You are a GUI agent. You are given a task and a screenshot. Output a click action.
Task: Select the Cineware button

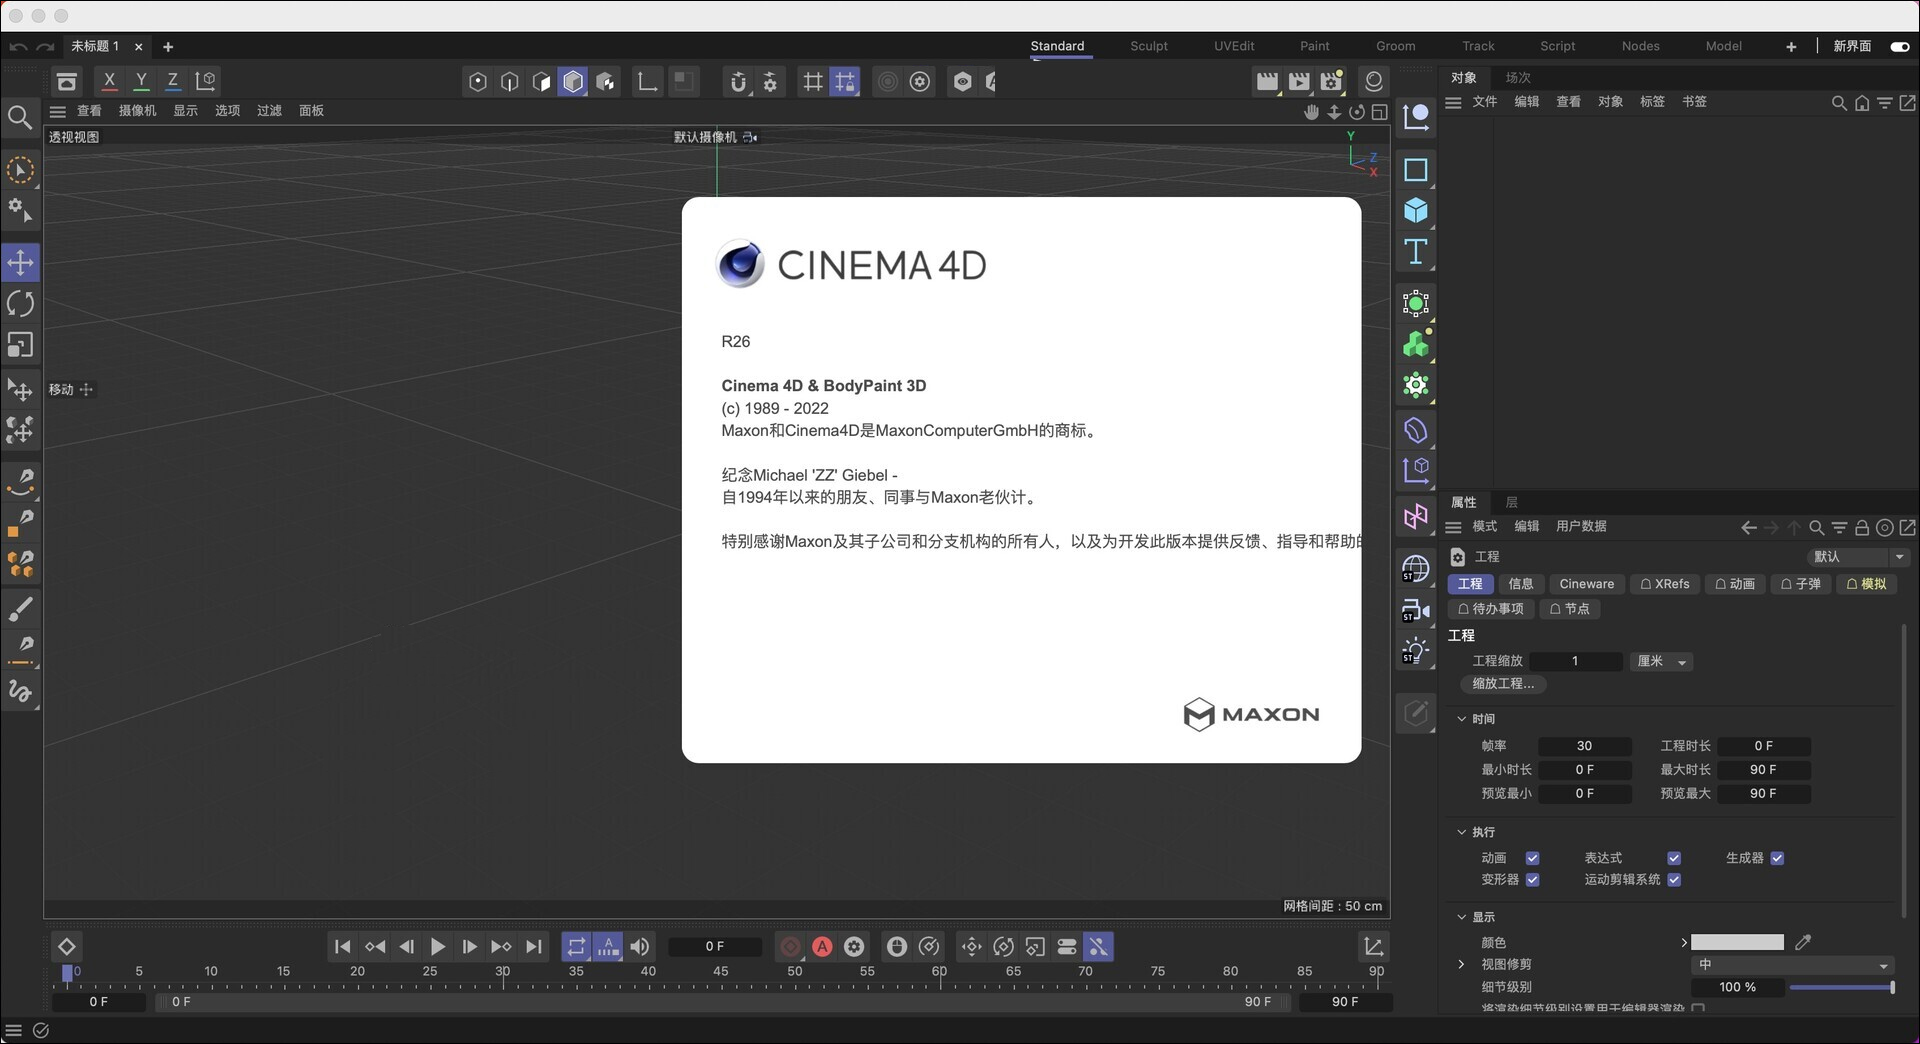point(1586,584)
